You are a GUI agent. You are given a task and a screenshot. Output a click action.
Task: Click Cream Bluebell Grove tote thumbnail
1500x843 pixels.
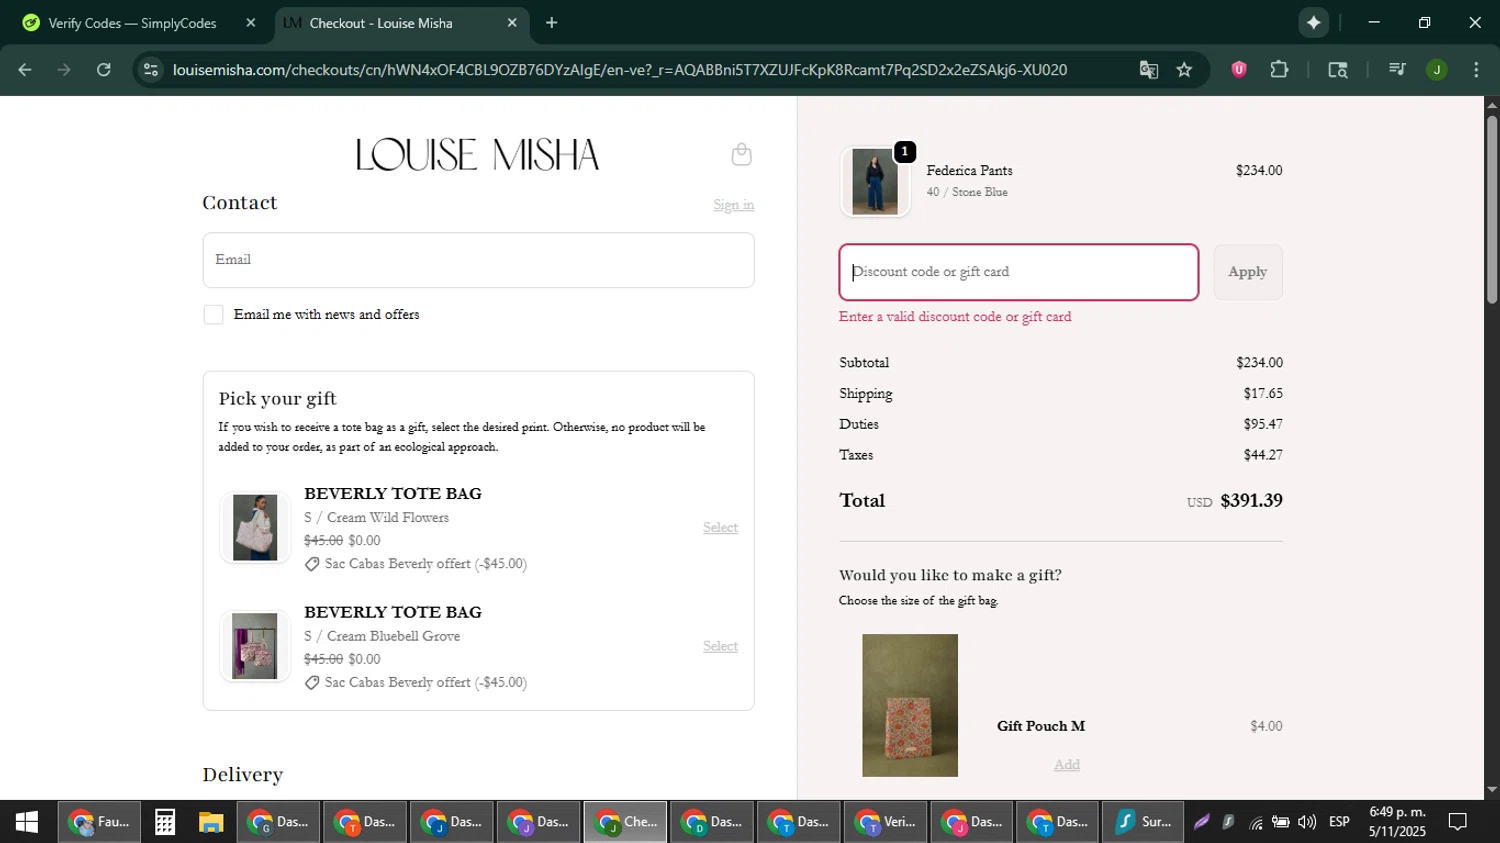tap(255, 646)
